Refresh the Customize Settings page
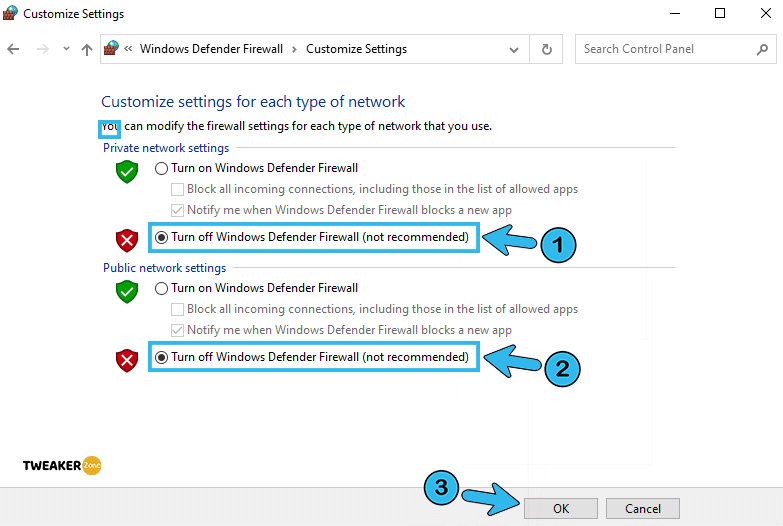 547,49
